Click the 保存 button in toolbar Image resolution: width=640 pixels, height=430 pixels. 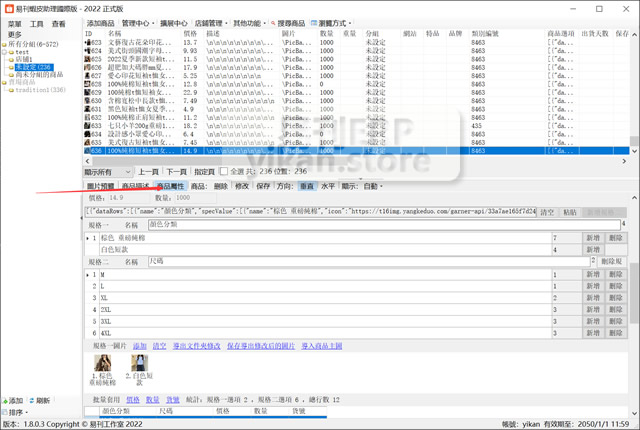[263, 186]
